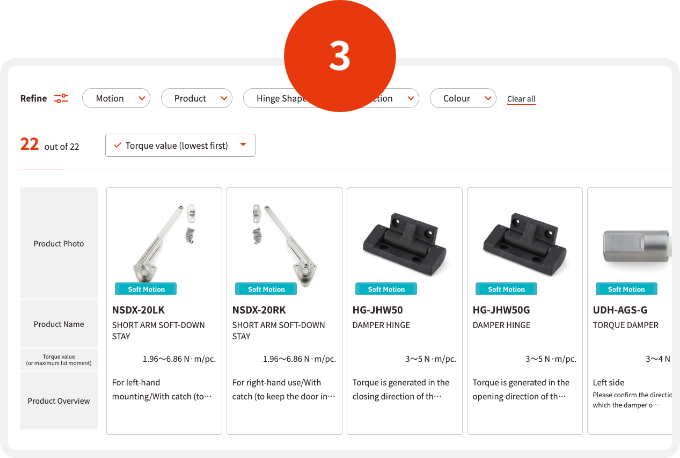
Task: Open the Motion filter dropdown
Action: 116,98
